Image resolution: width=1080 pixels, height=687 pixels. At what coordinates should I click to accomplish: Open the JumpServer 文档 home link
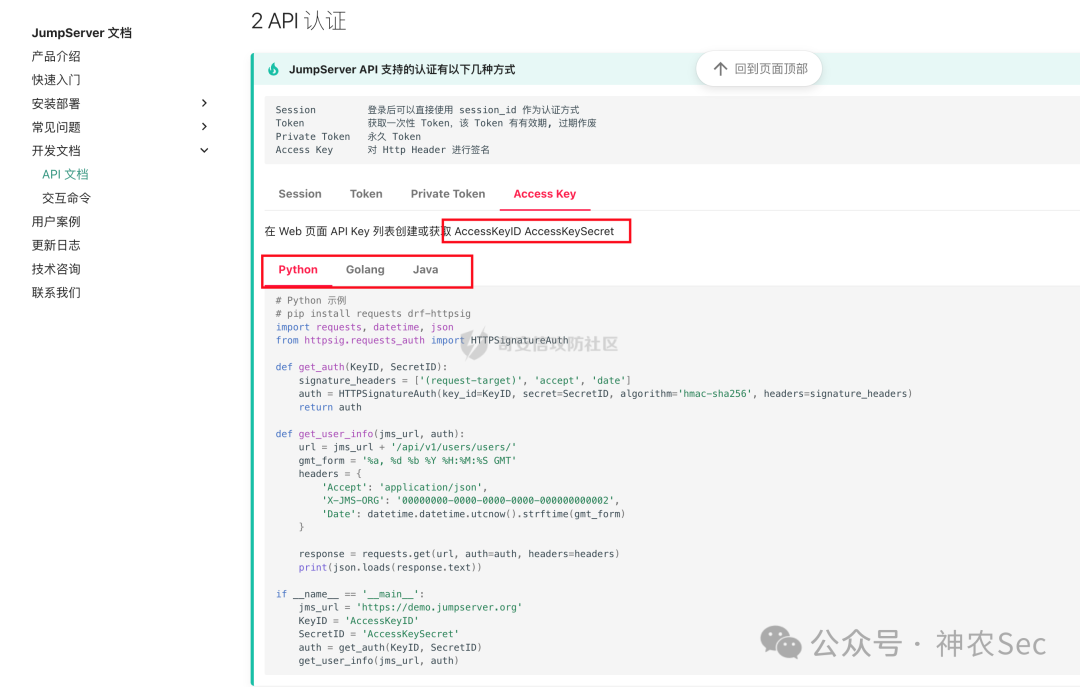coord(81,32)
